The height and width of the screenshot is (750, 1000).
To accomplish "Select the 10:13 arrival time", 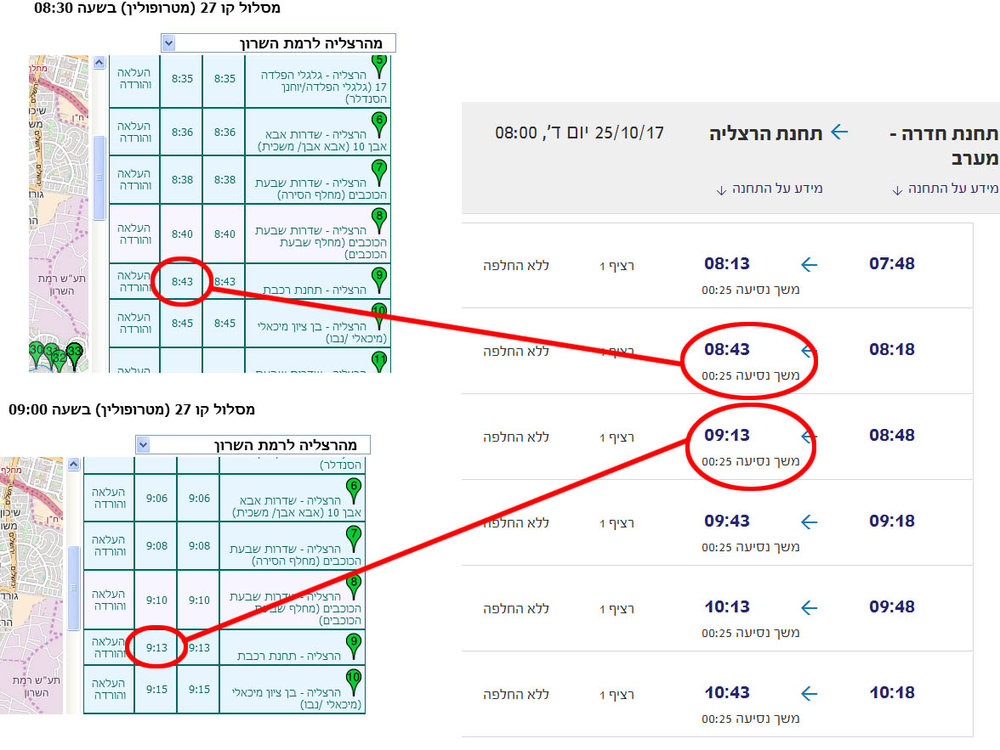I will 727,607.
